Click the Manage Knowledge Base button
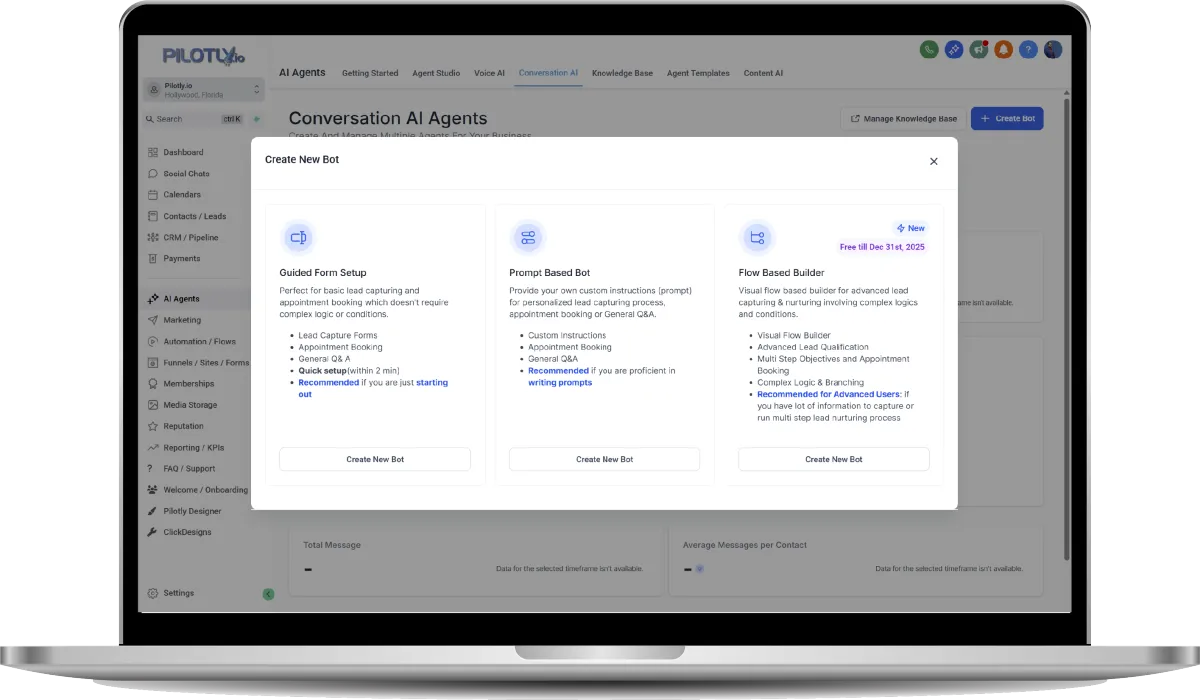The height and width of the screenshot is (700, 1200). click(903, 118)
